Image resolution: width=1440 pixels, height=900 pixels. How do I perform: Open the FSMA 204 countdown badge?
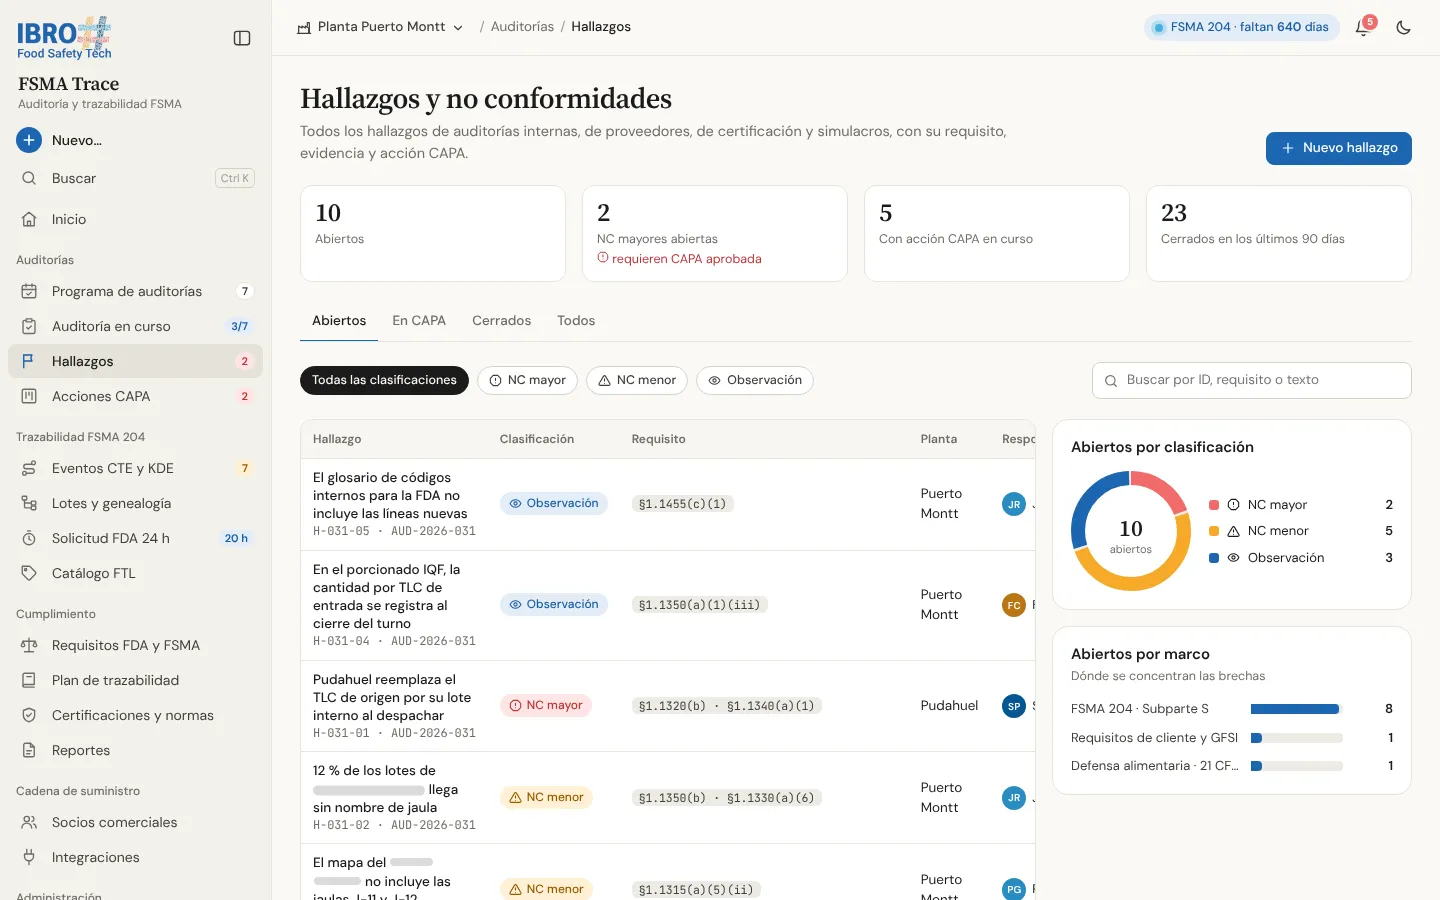(1241, 27)
